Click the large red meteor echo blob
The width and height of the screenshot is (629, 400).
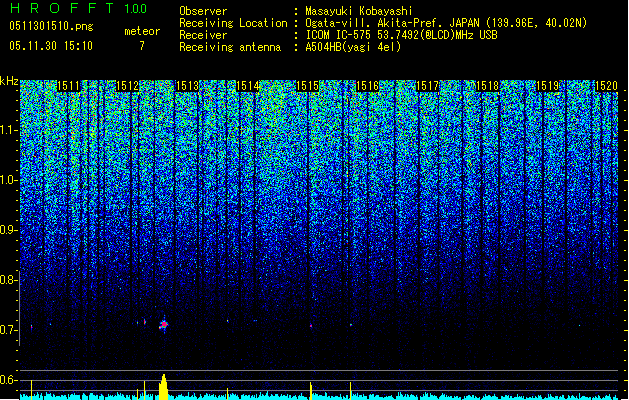(164, 325)
